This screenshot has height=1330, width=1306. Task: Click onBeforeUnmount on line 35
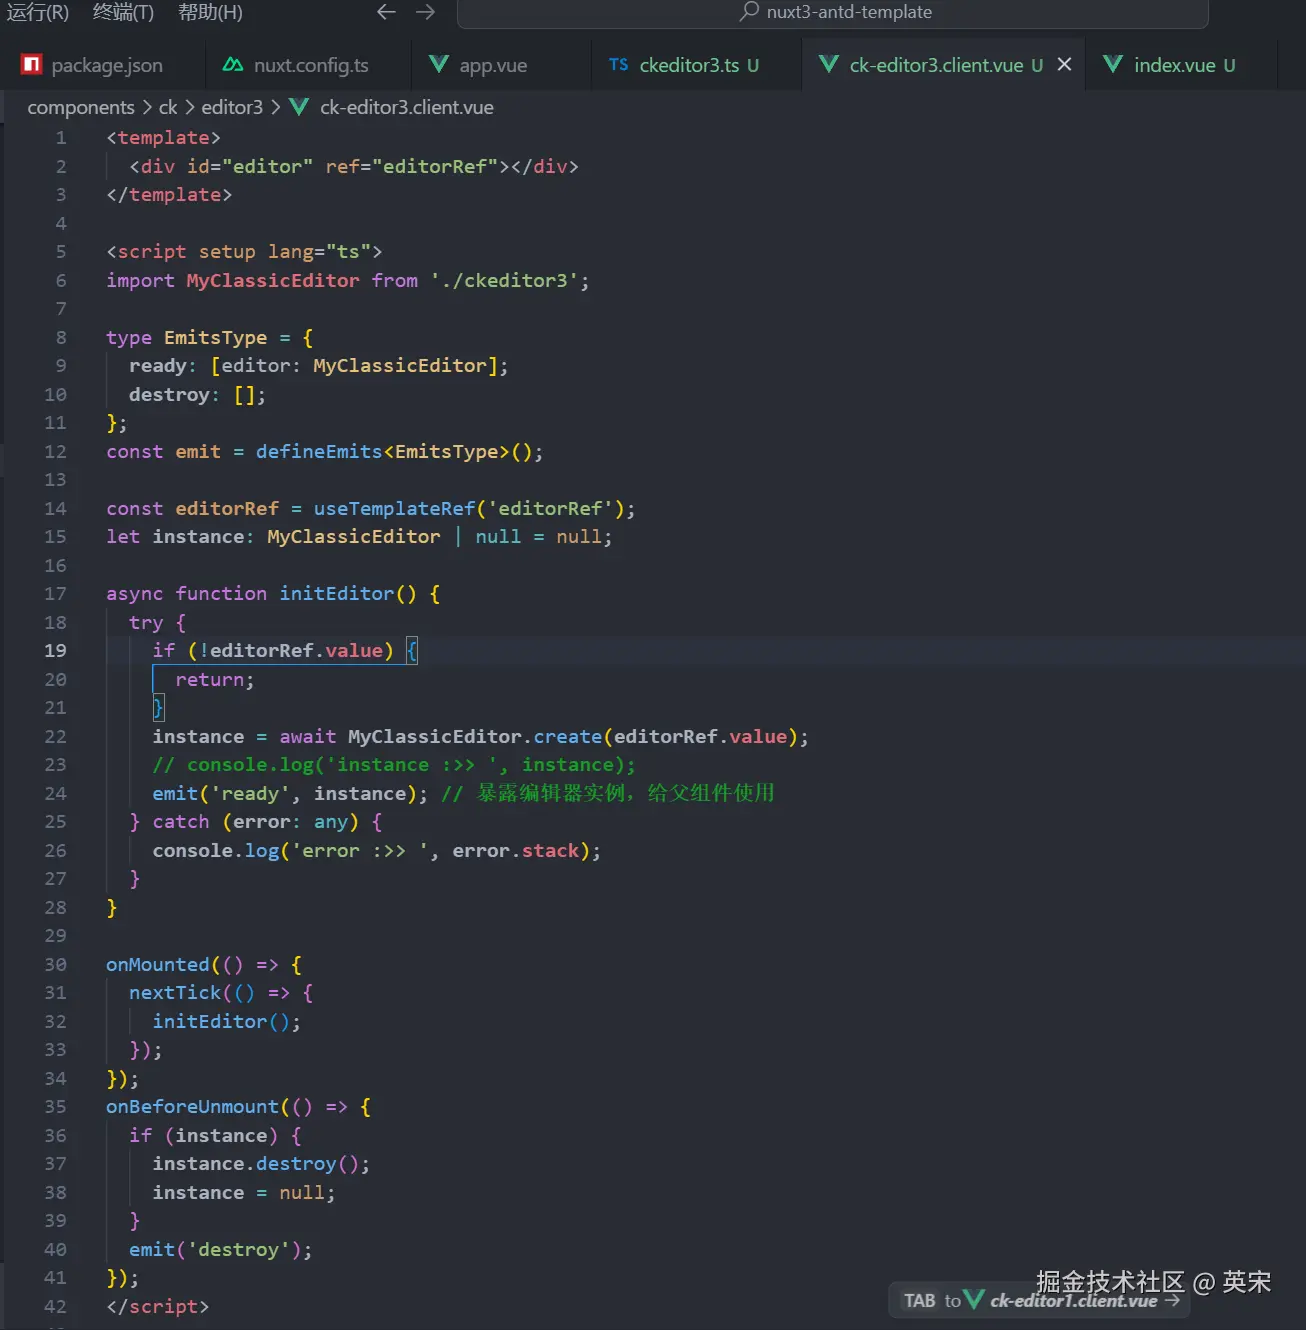click(x=192, y=1107)
